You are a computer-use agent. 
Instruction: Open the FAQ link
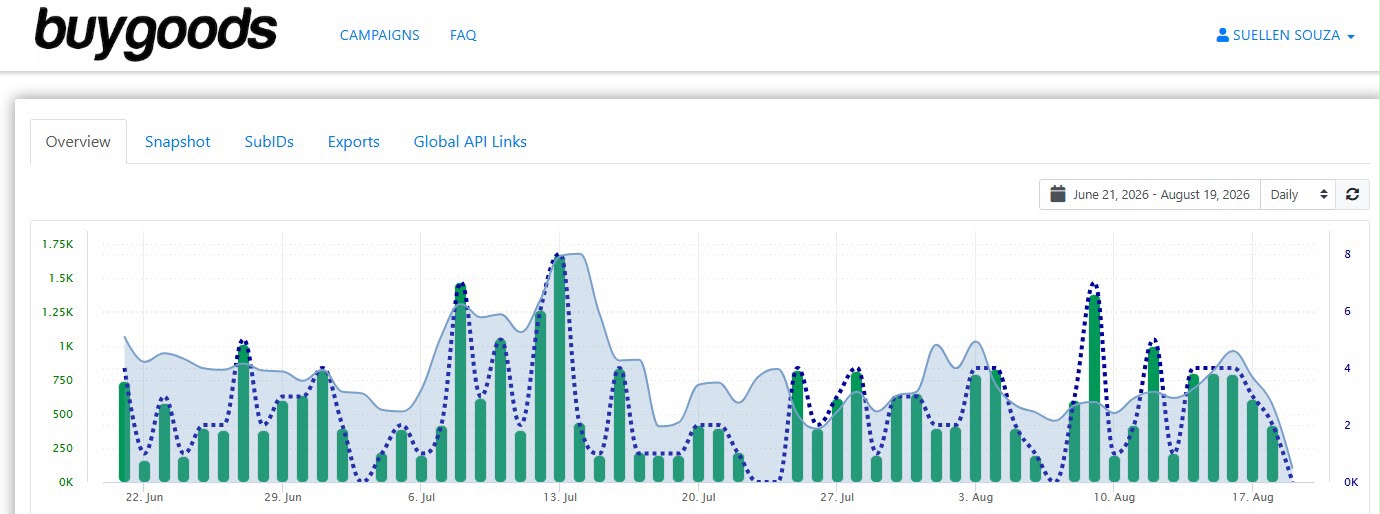[463, 35]
